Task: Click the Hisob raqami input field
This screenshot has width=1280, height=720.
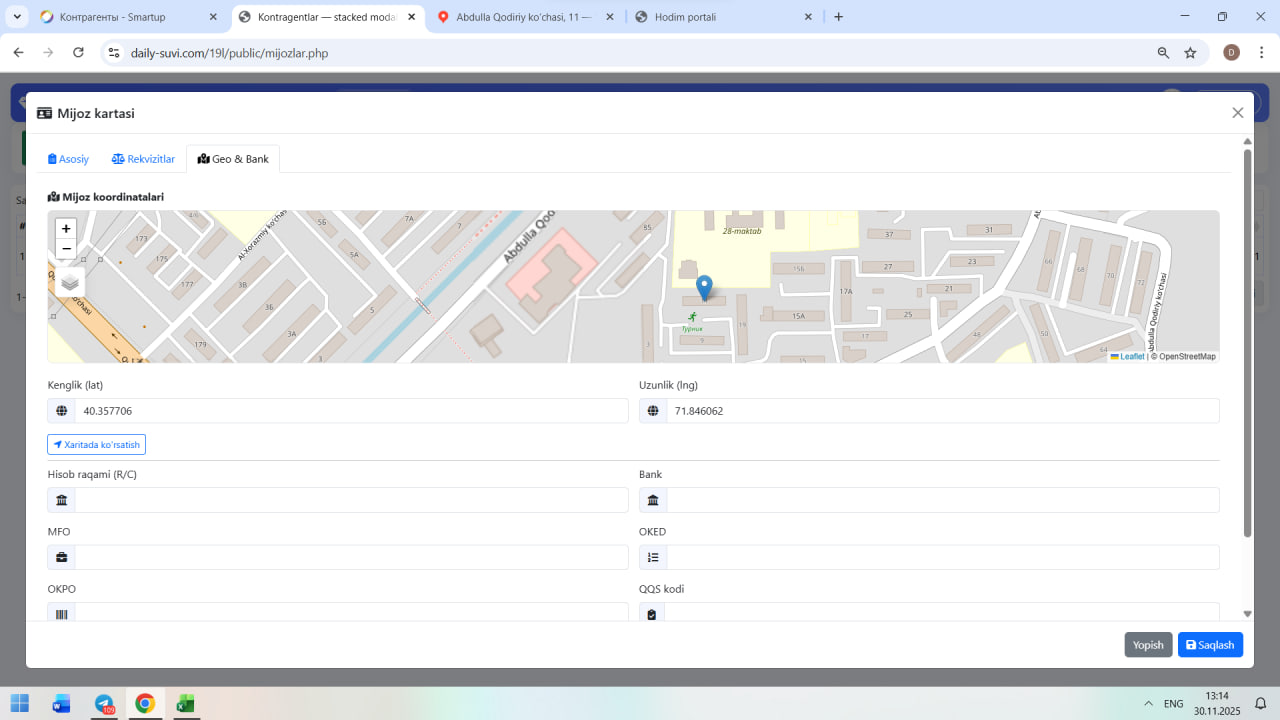Action: pyautogui.click(x=350, y=500)
